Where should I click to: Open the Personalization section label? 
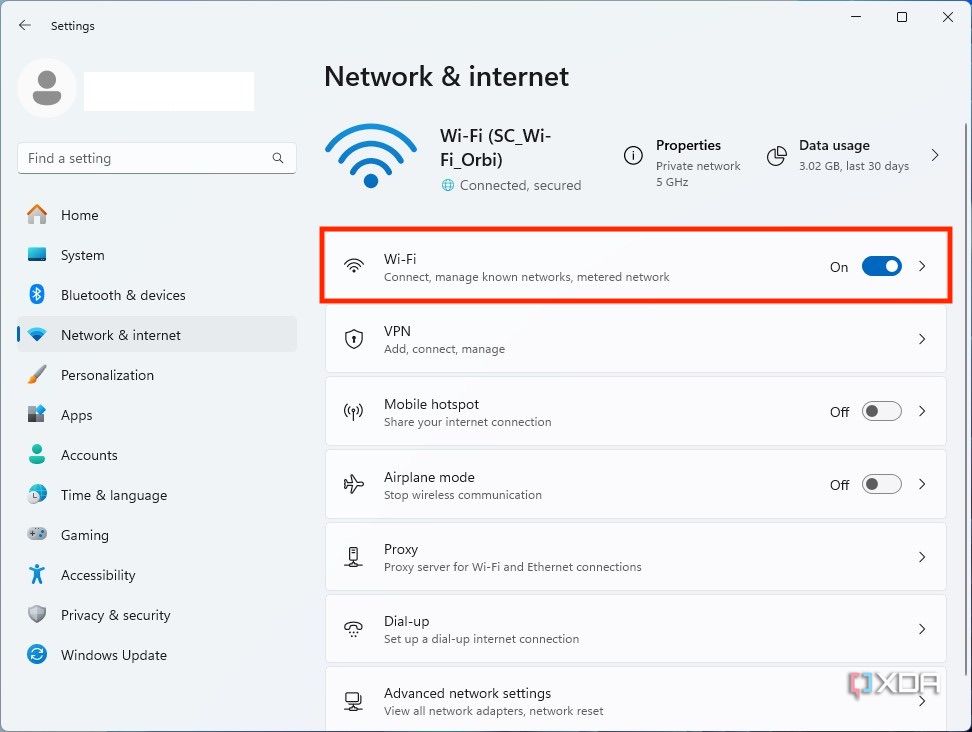(x=107, y=375)
